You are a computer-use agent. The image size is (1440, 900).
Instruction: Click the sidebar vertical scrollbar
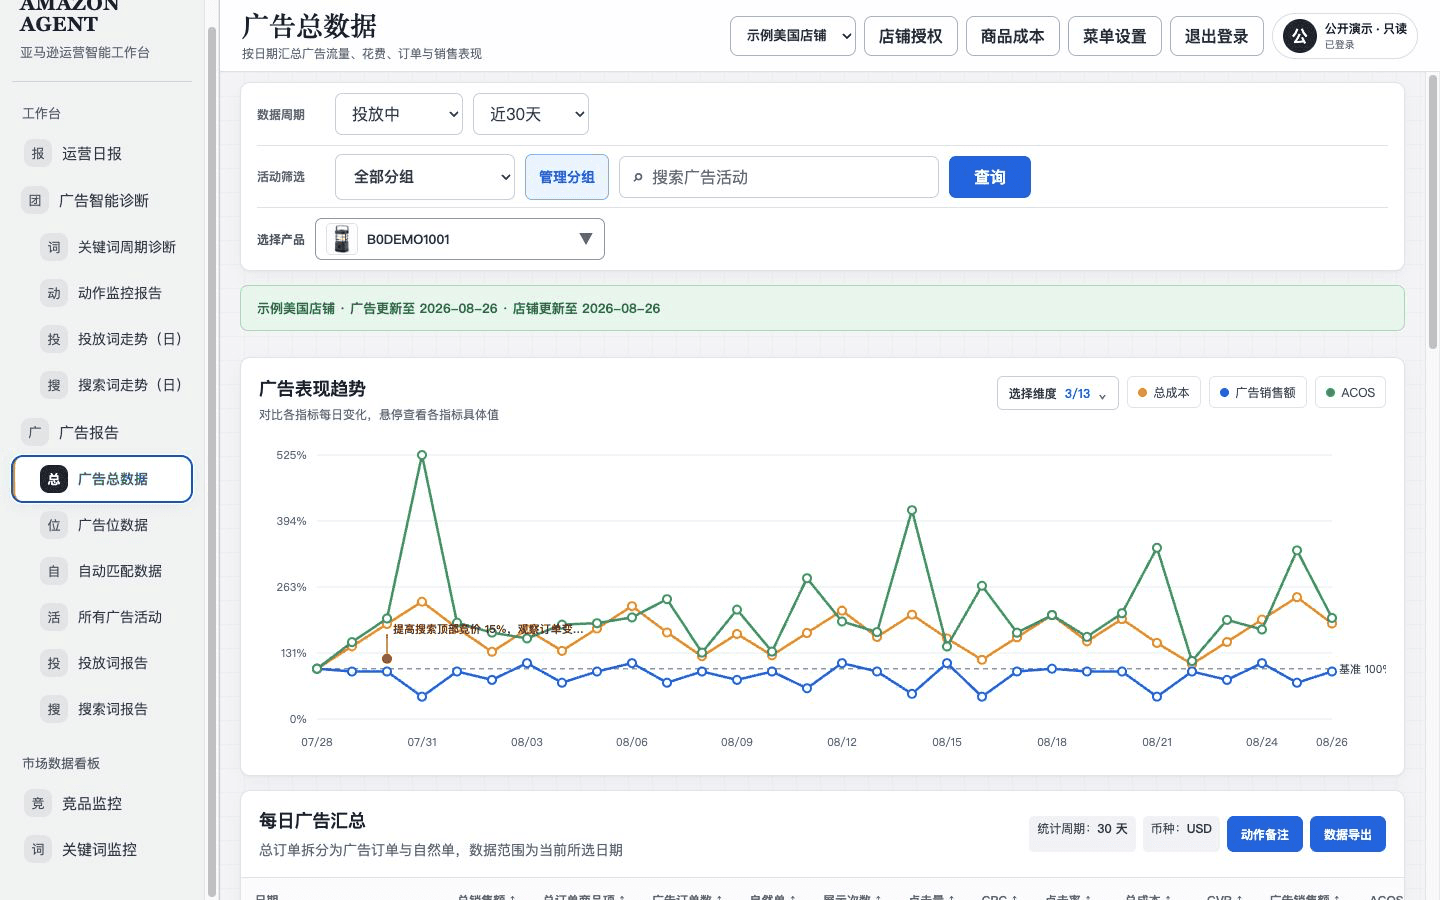point(212,460)
